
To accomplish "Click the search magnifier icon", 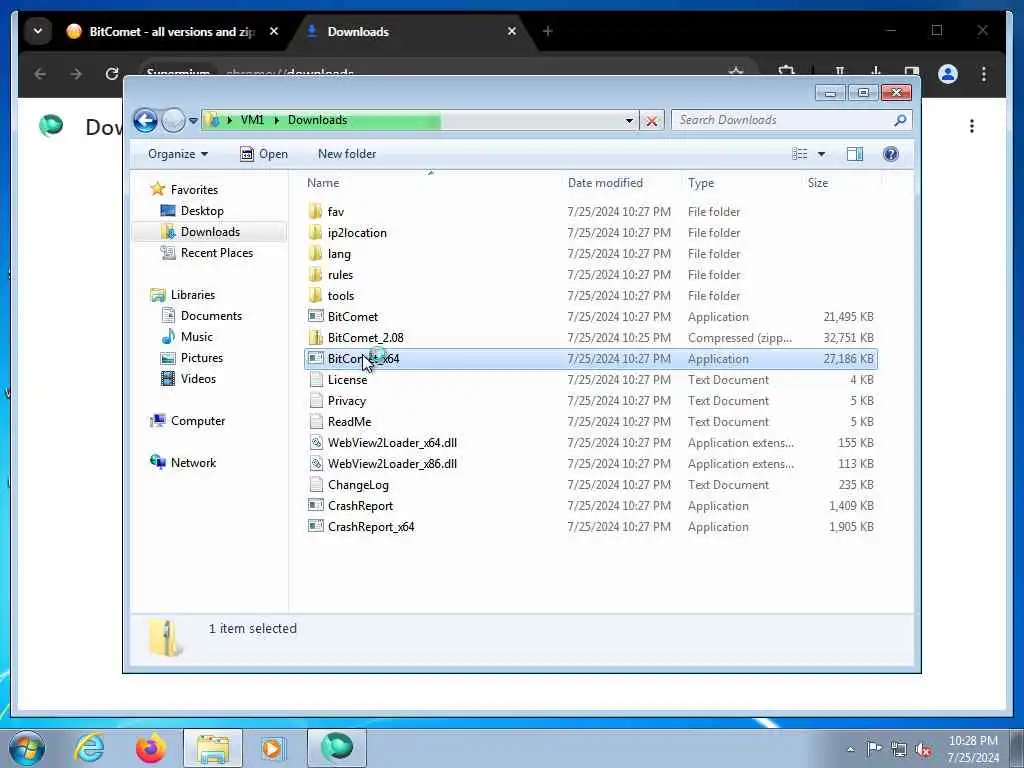I will 901,120.
